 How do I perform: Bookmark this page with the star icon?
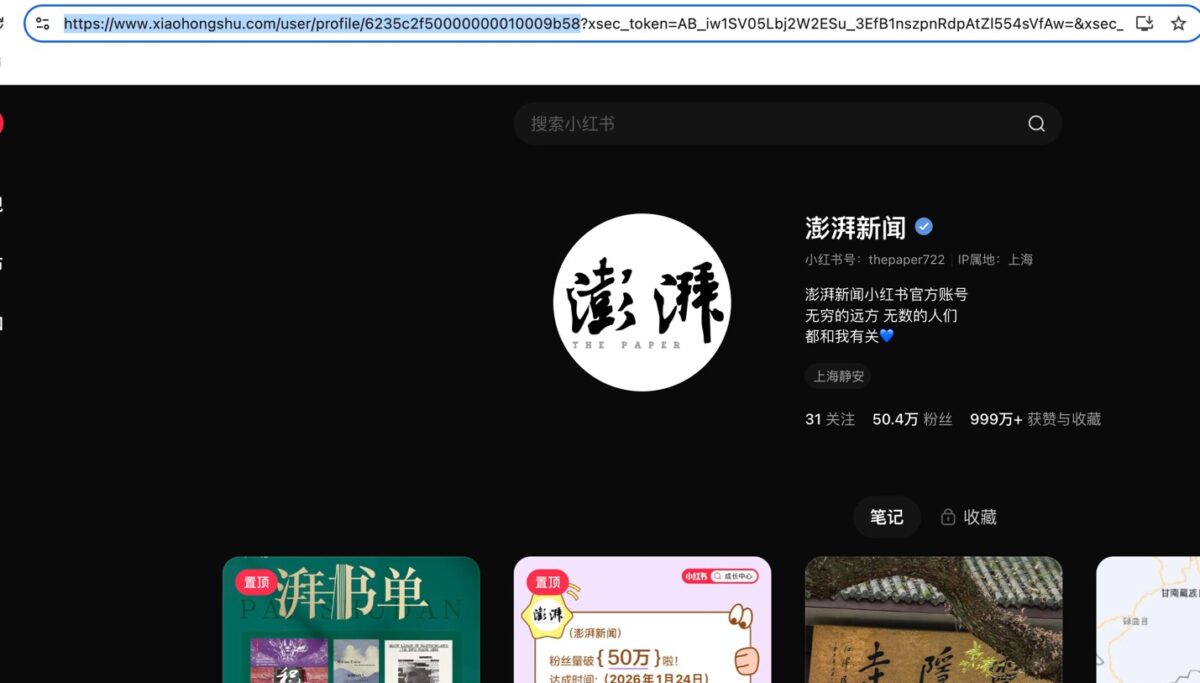[1178, 23]
